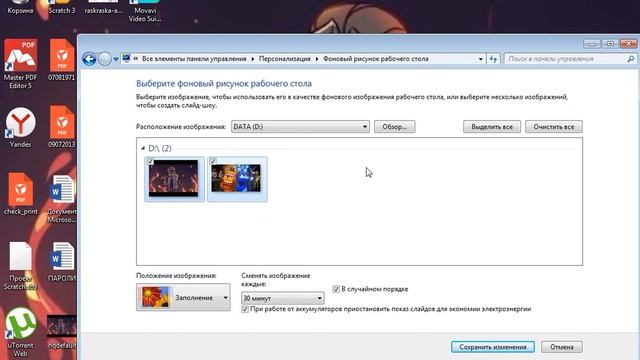Open arrow after Все элементы панели управления

coord(253,59)
